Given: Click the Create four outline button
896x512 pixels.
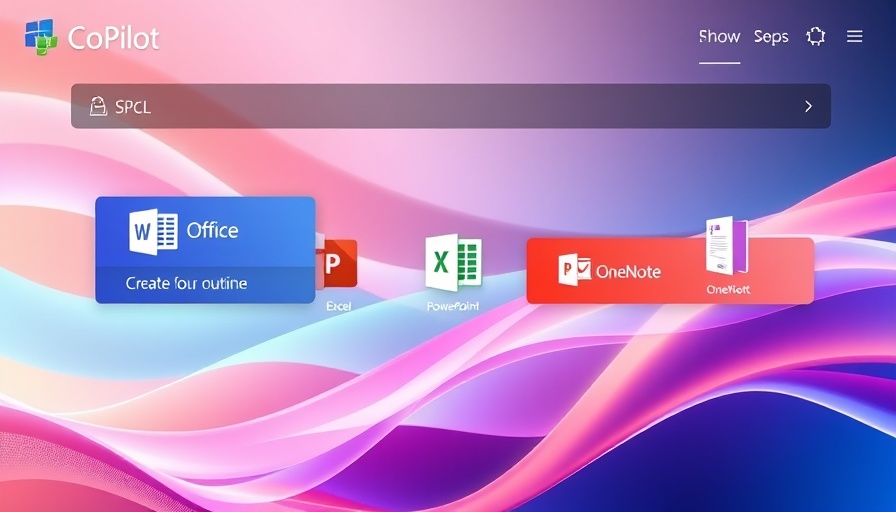Looking at the screenshot, I should pos(205,284).
